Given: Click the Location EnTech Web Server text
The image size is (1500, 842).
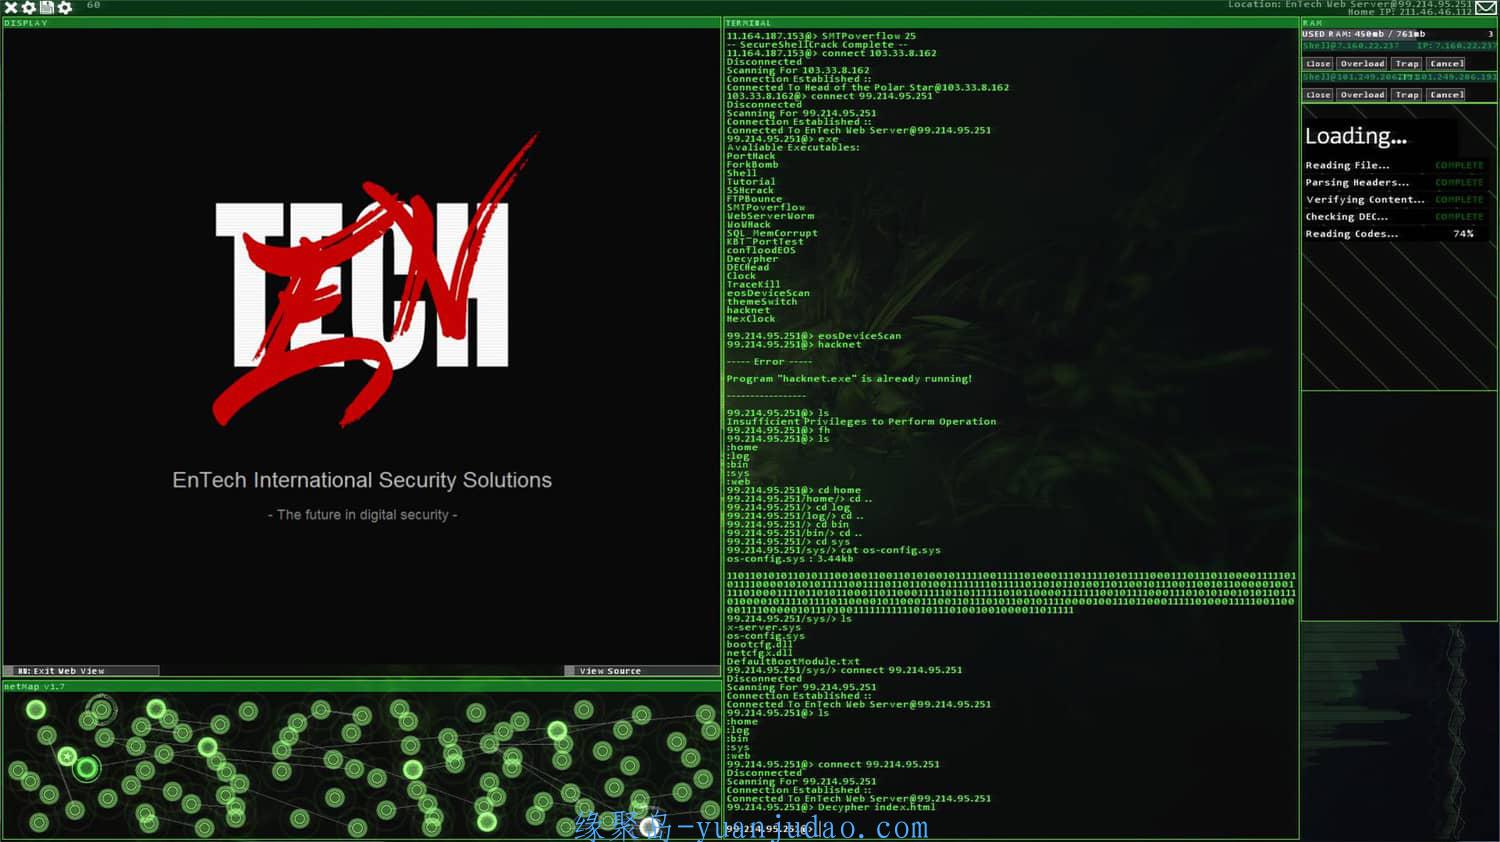Looking at the screenshot, I should tap(1350, 4).
